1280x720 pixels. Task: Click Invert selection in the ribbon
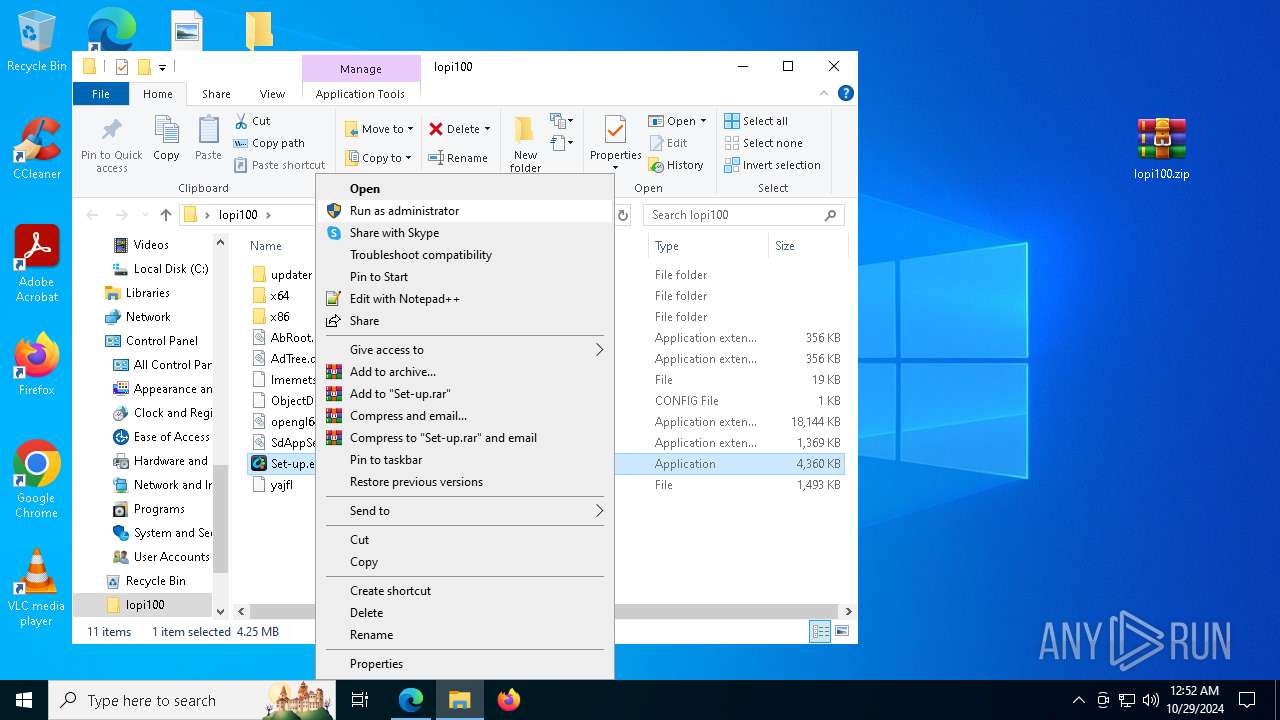point(772,165)
